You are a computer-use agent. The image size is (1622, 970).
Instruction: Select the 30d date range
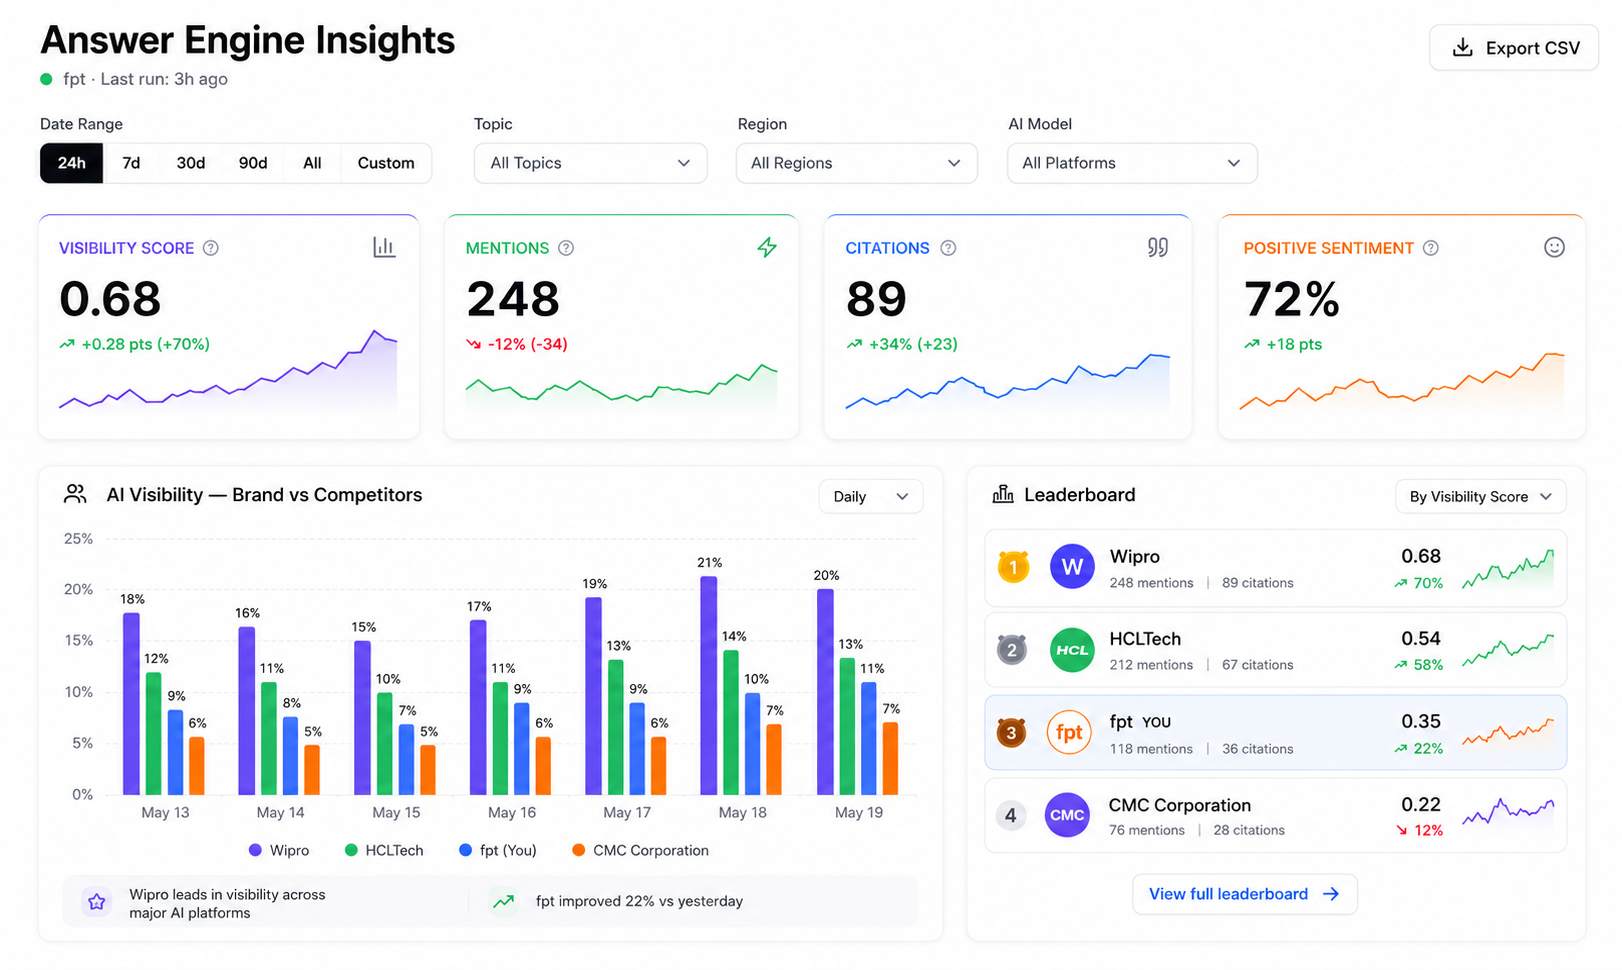click(191, 163)
